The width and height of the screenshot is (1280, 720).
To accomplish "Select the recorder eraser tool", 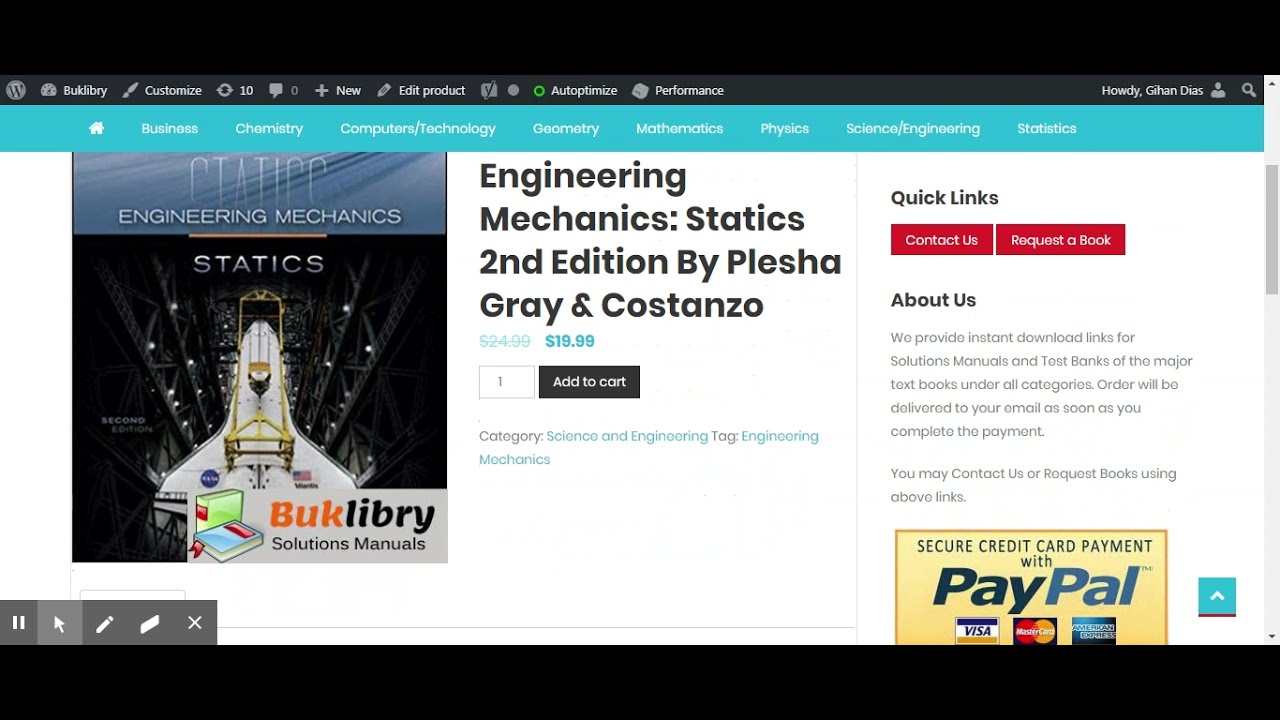I will [150, 623].
